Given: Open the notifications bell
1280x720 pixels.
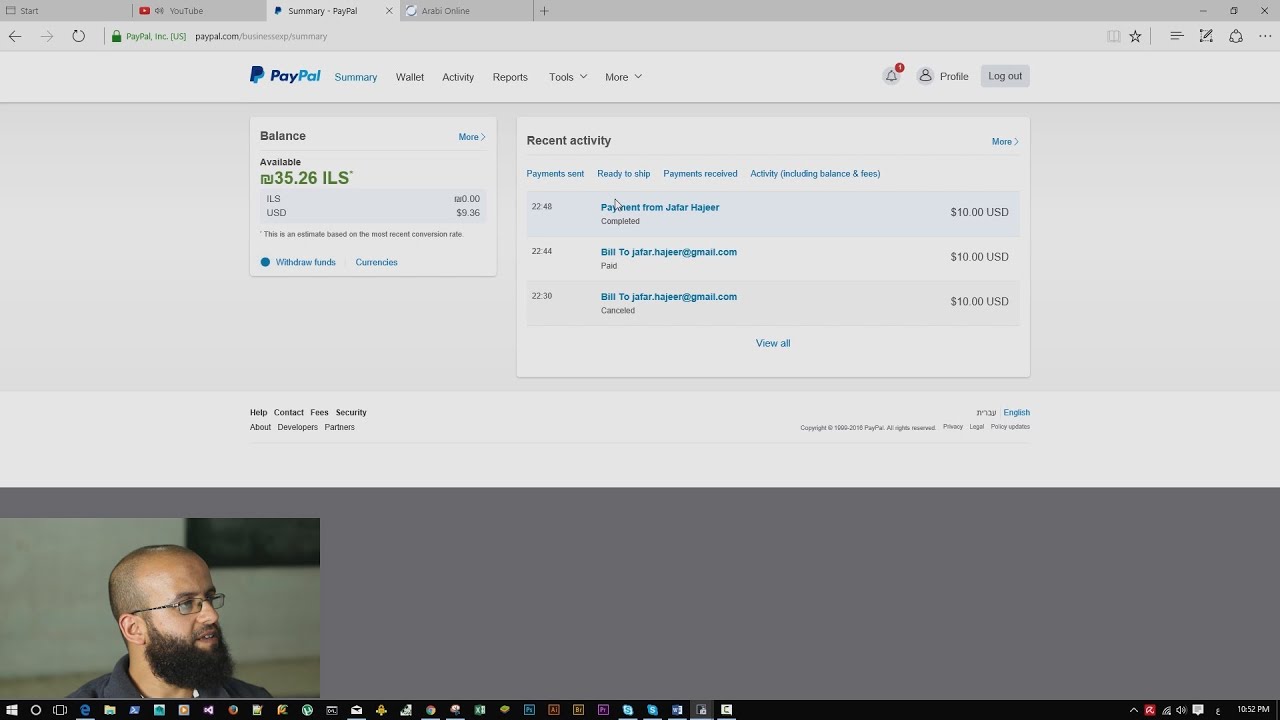Looking at the screenshot, I should tap(891, 76).
